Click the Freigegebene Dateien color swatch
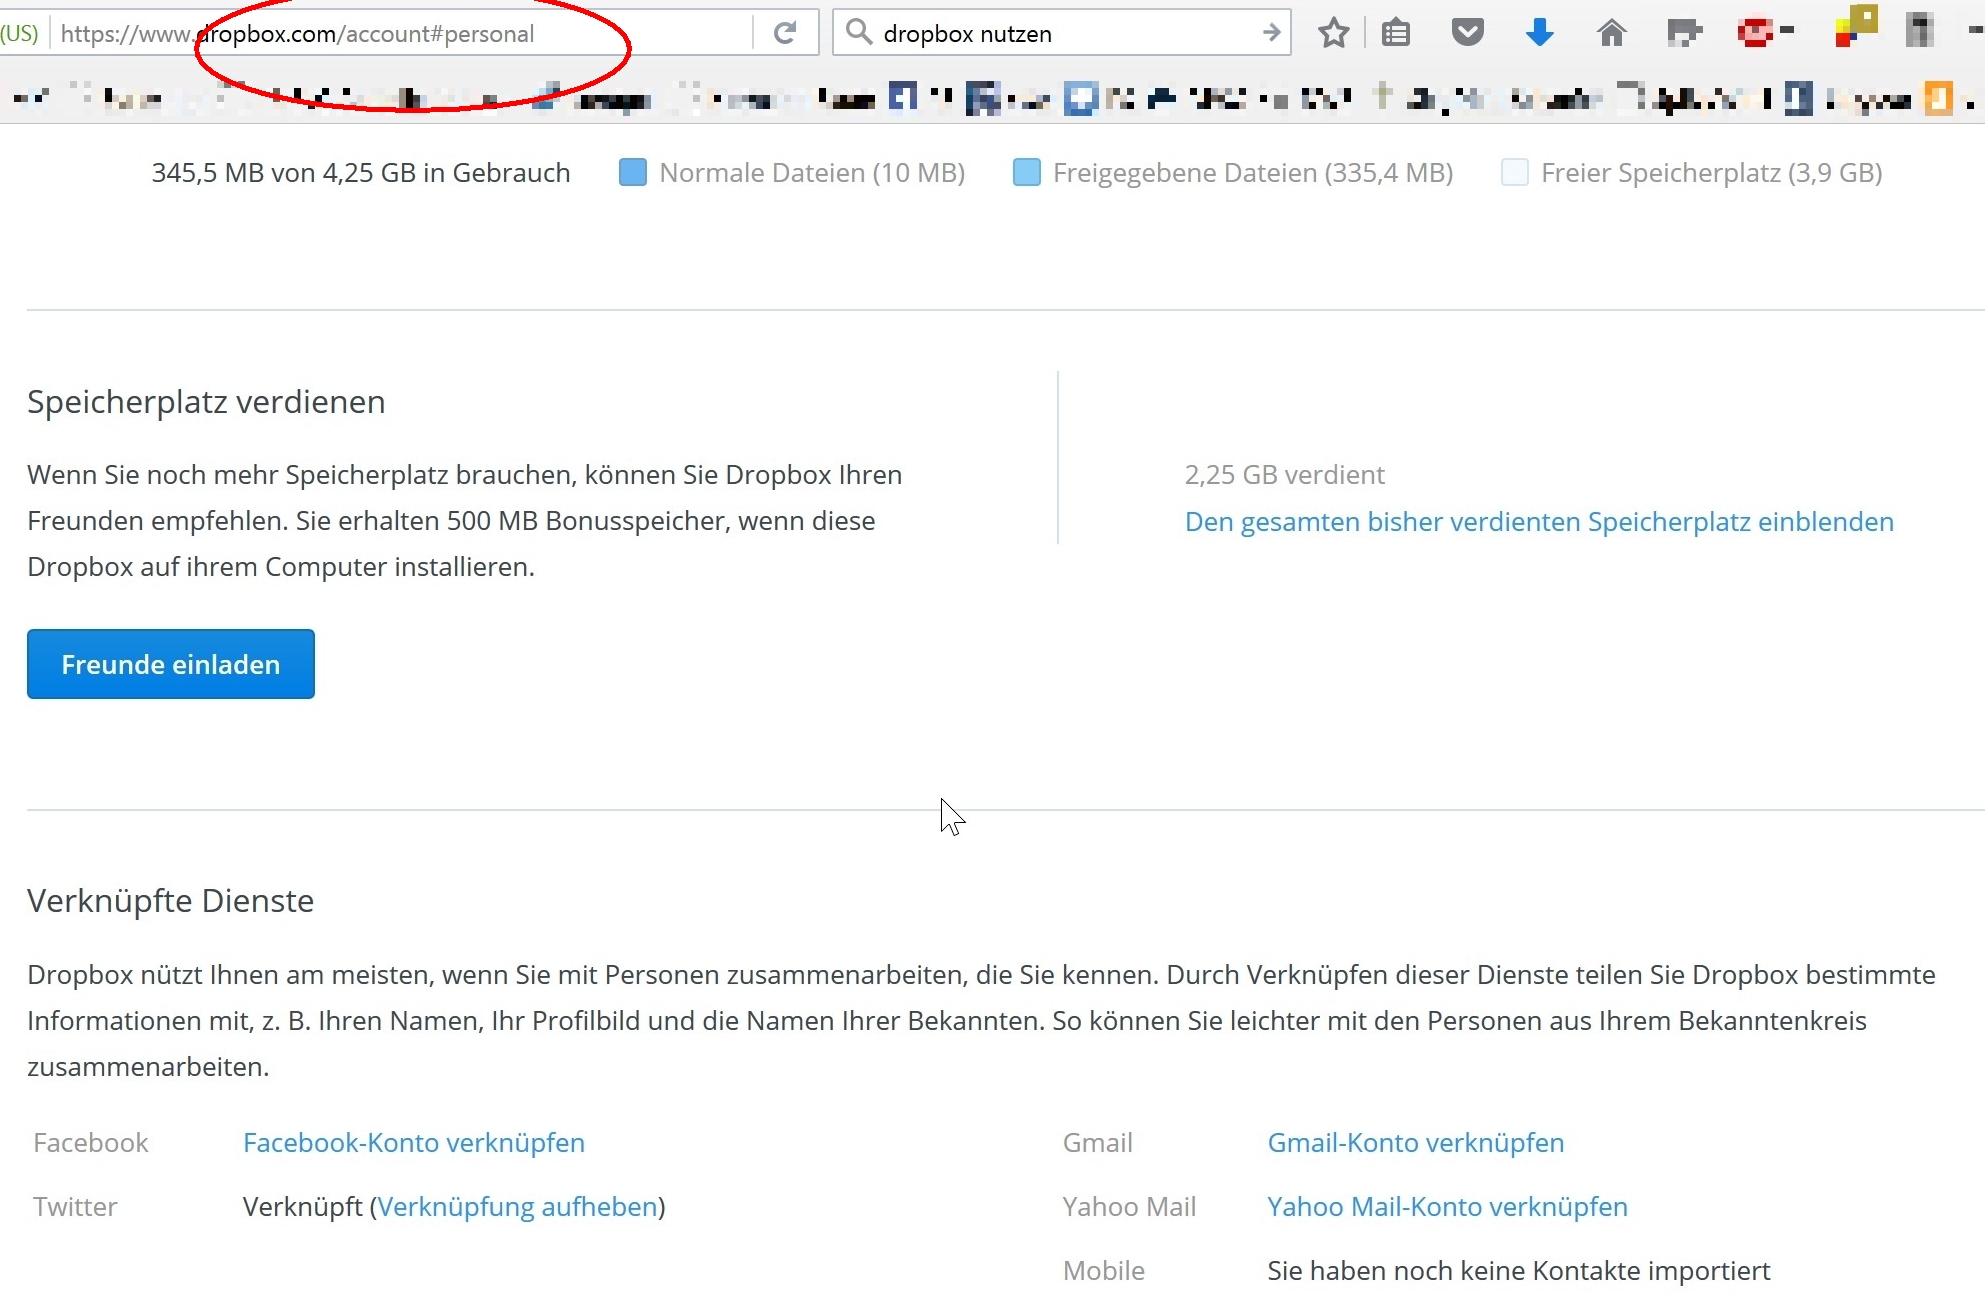 [1026, 173]
